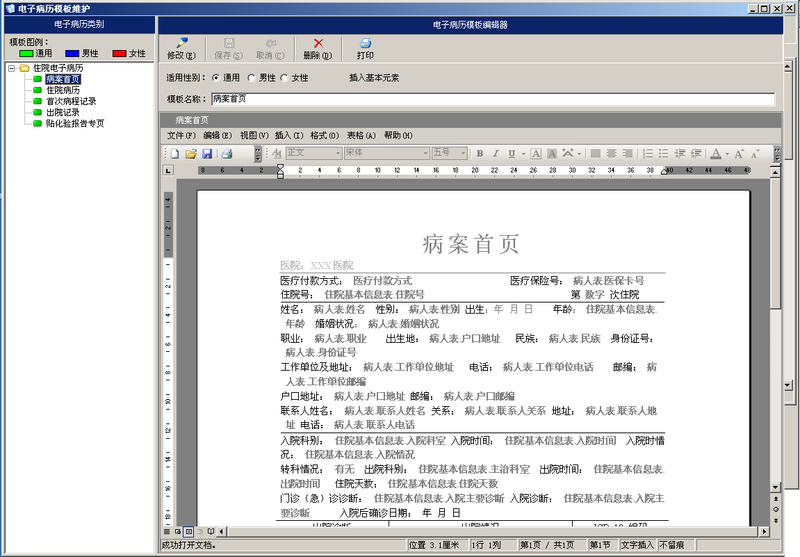Click the open folder icon in editor toolbar
Viewport: 800px width, 557px height.
(191, 153)
